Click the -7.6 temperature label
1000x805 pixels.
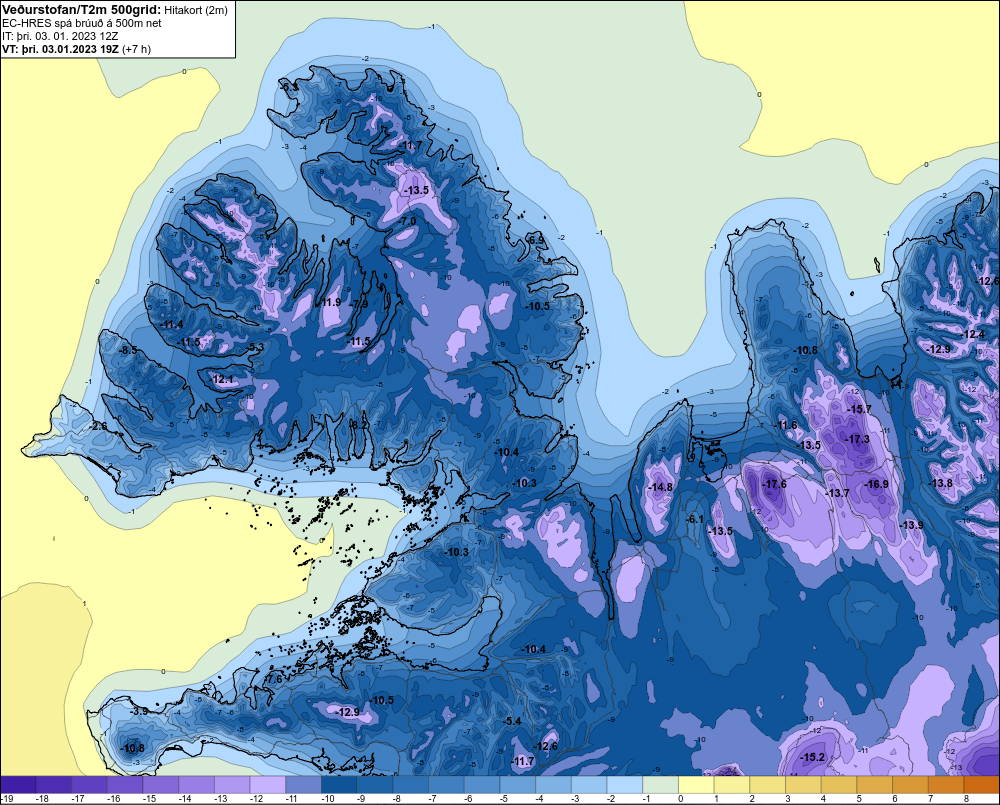[272, 679]
